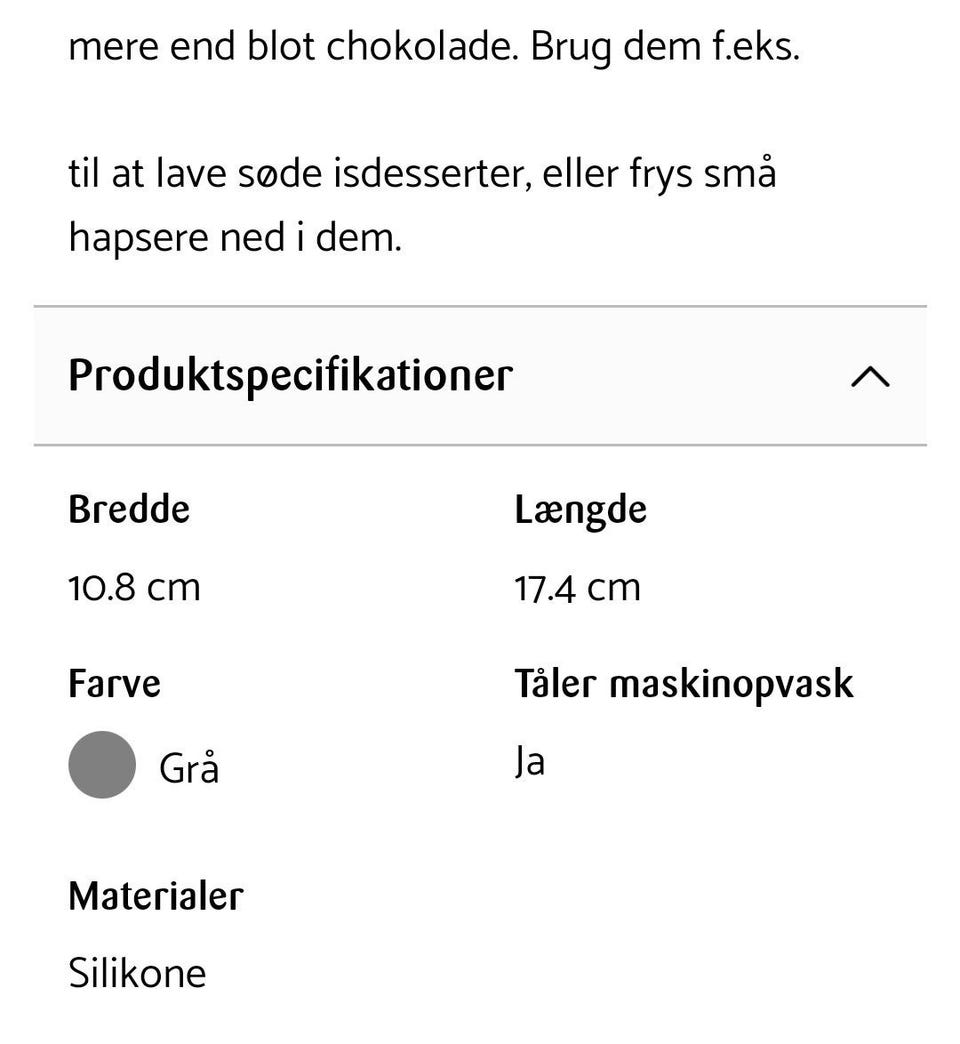This screenshot has height=1044, width=960.
Task: Click the Farve specification label
Action: [x=114, y=683]
